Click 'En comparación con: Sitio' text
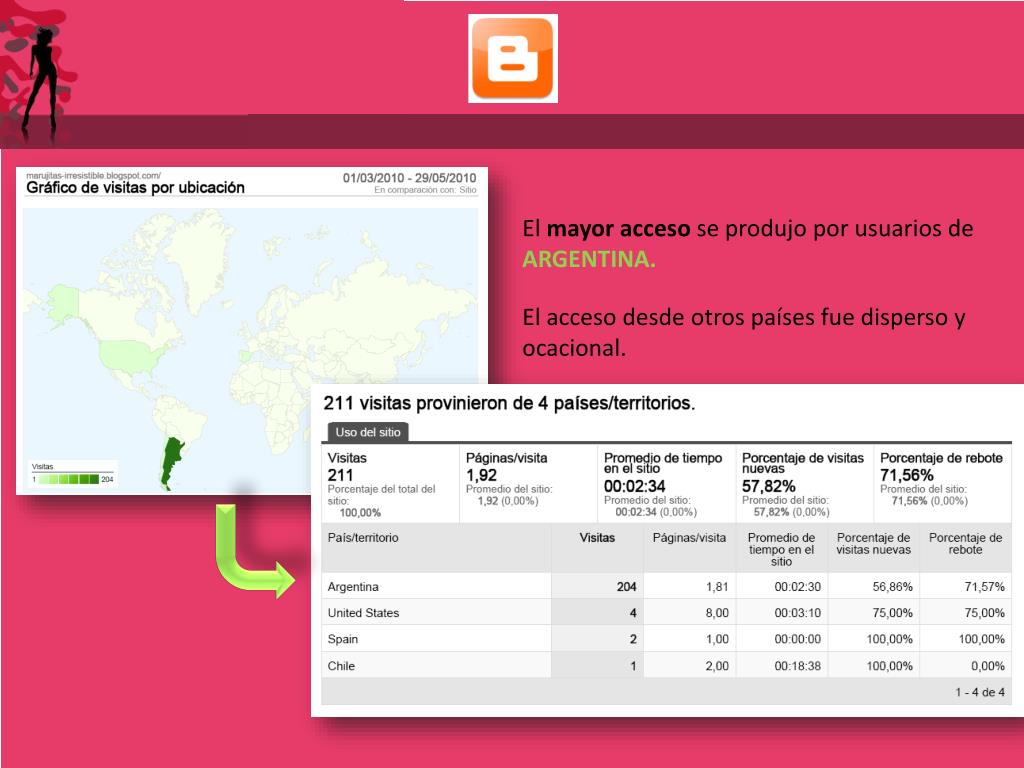Screen dimensions: 1024x768 click(x=425, y=190)
